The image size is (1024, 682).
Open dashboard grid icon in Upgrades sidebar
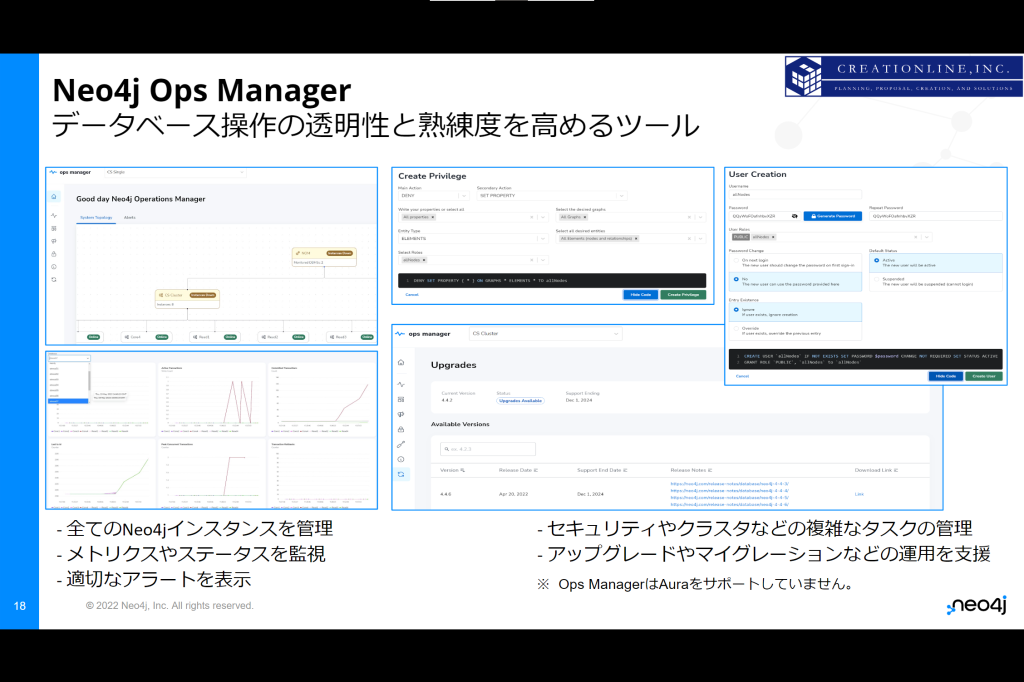click(x=401, y=399)
